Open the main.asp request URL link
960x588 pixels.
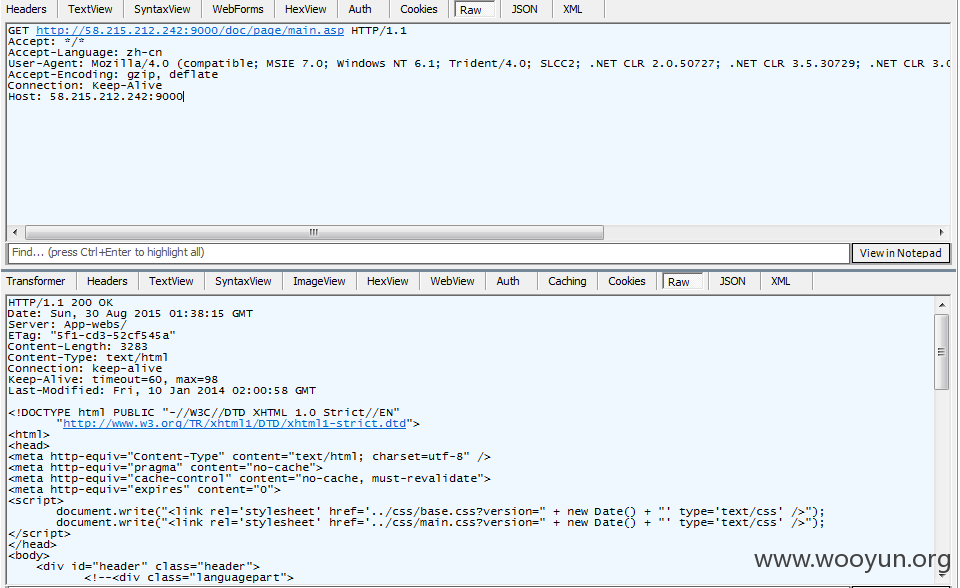(x=190, y=31)
